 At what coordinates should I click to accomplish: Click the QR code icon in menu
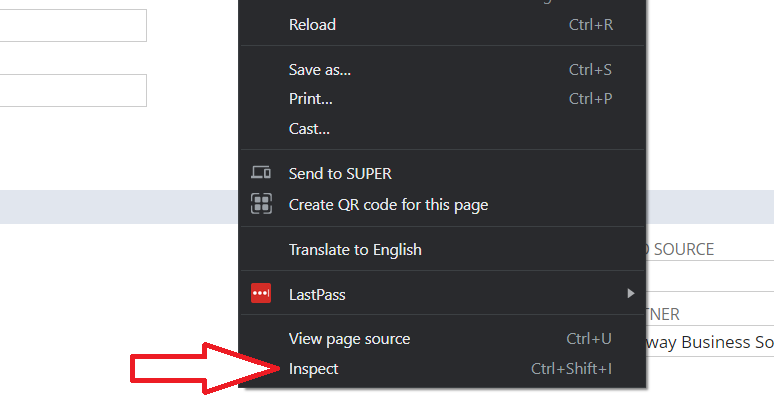(261, 203)
